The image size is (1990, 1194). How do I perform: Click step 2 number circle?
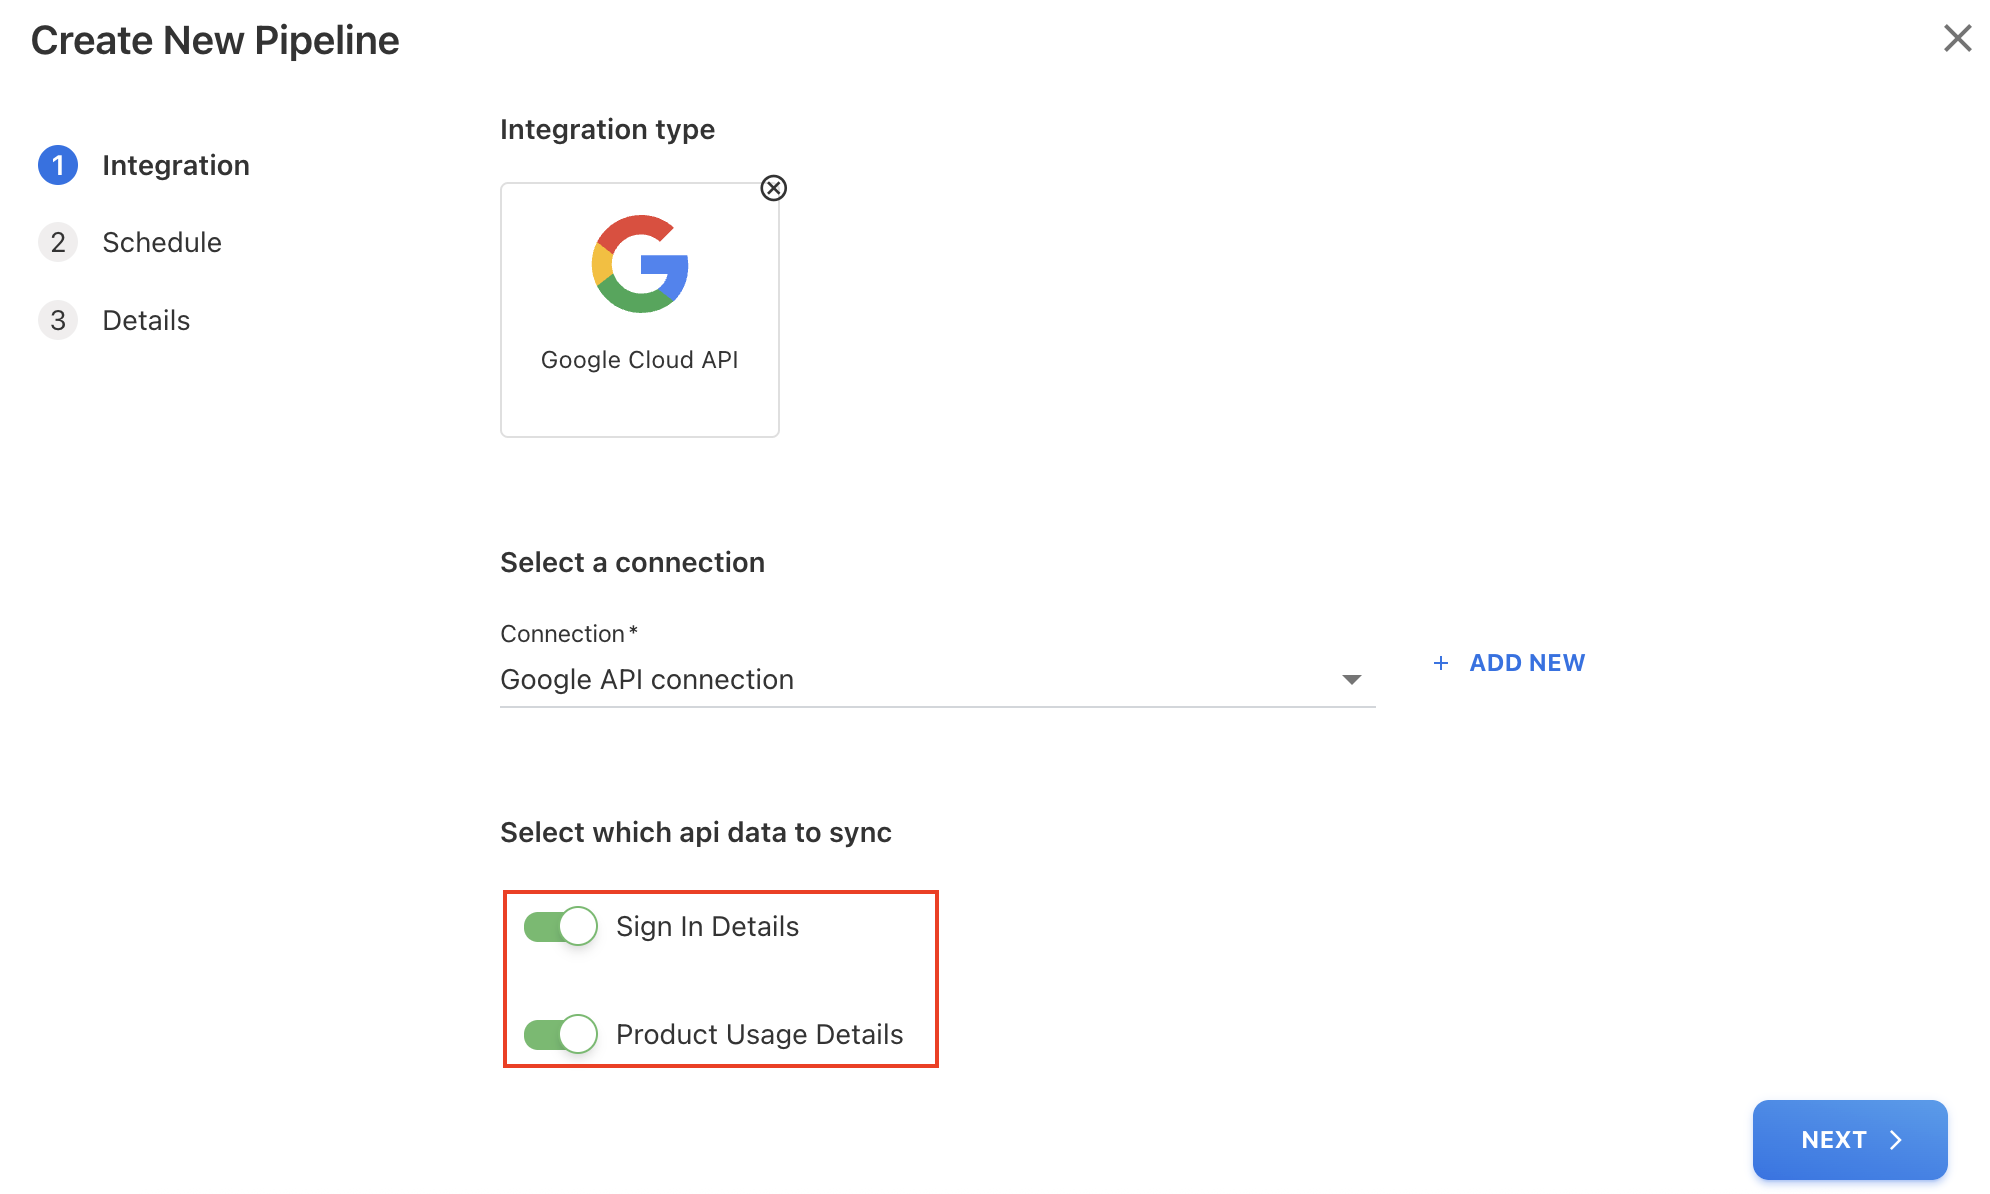click(x=58, y=242)
